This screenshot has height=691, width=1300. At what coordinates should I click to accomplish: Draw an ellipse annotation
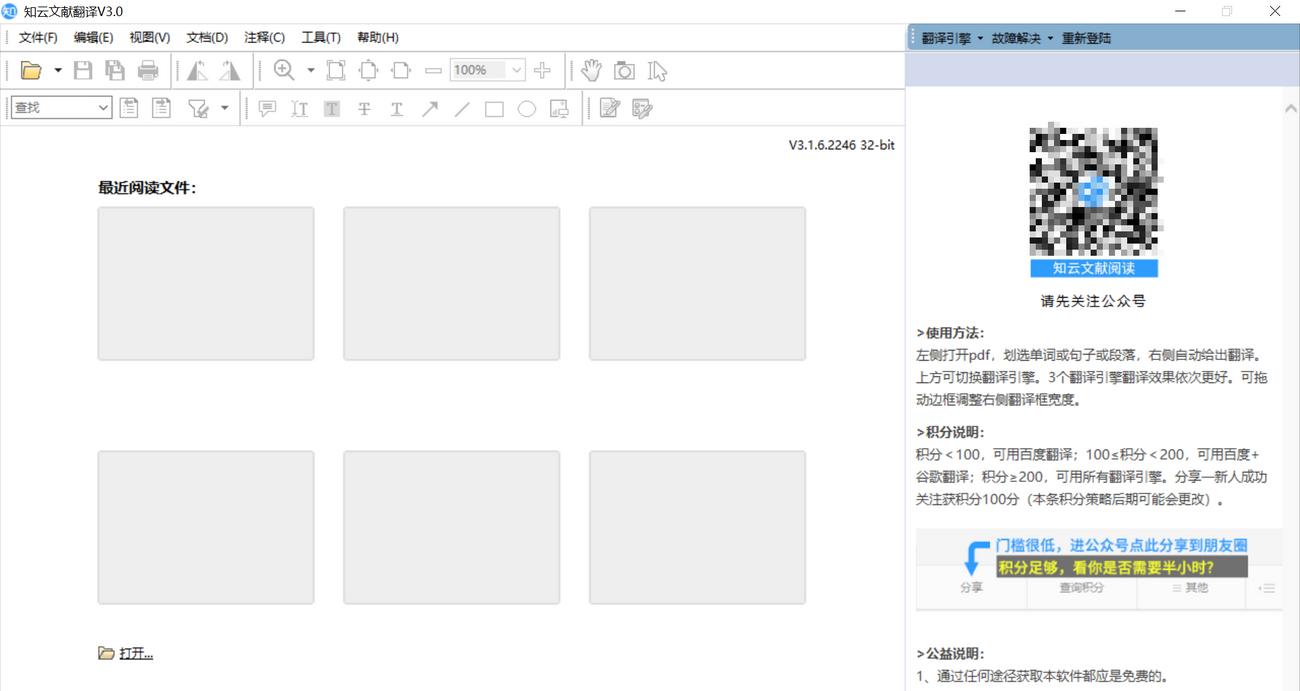click(527, 108)
